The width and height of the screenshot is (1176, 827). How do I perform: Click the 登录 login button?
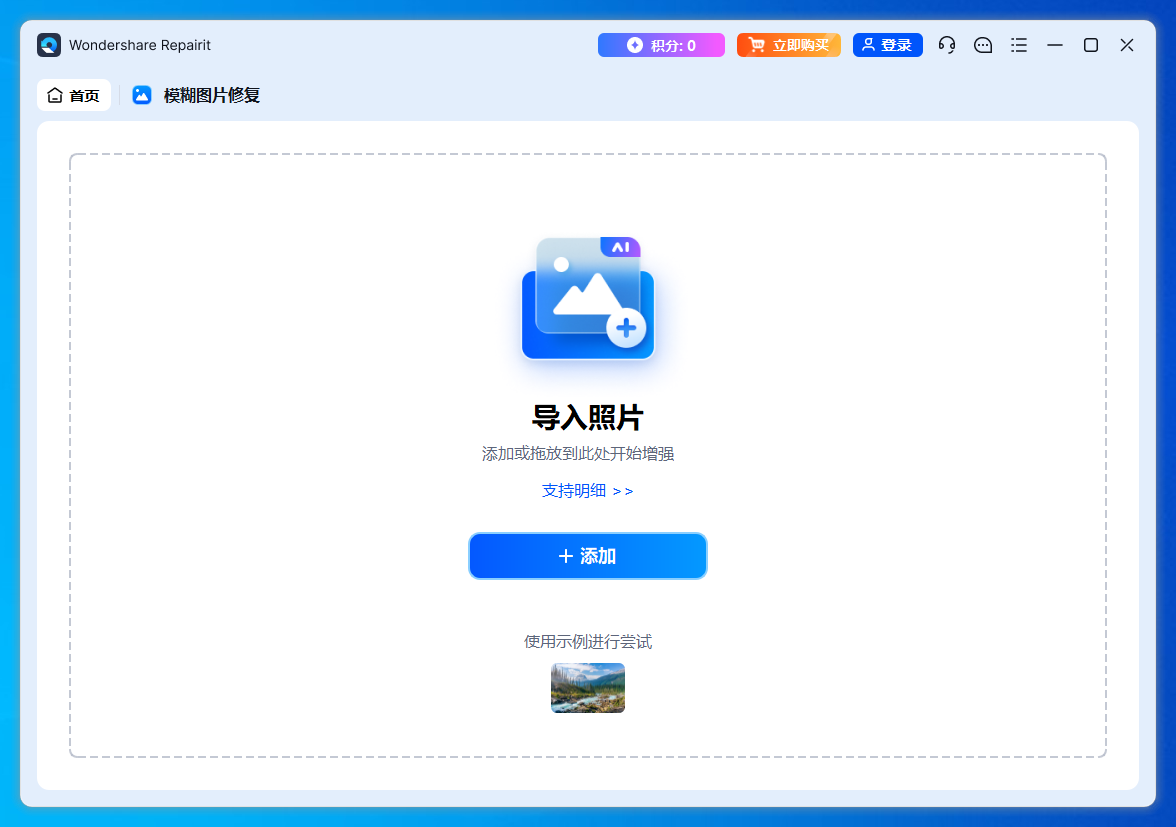(x=888, y=45)
